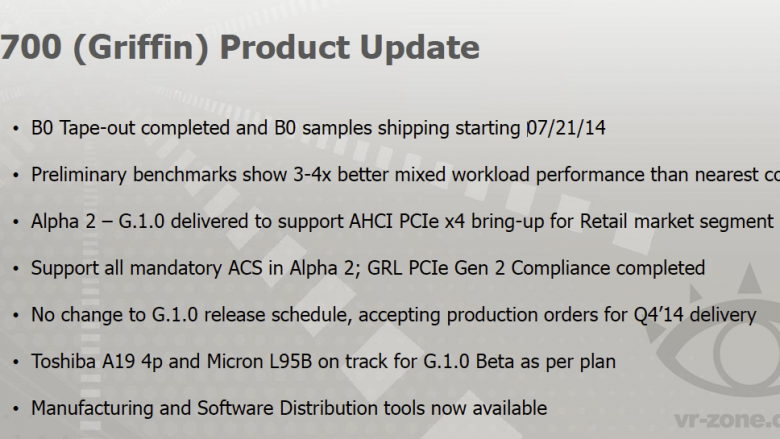Select the B0 Tape-out completed bullet line
Image resolution: width=780 pixels, height=439 pixels.
pyautogui.click(x=318, y=128)
